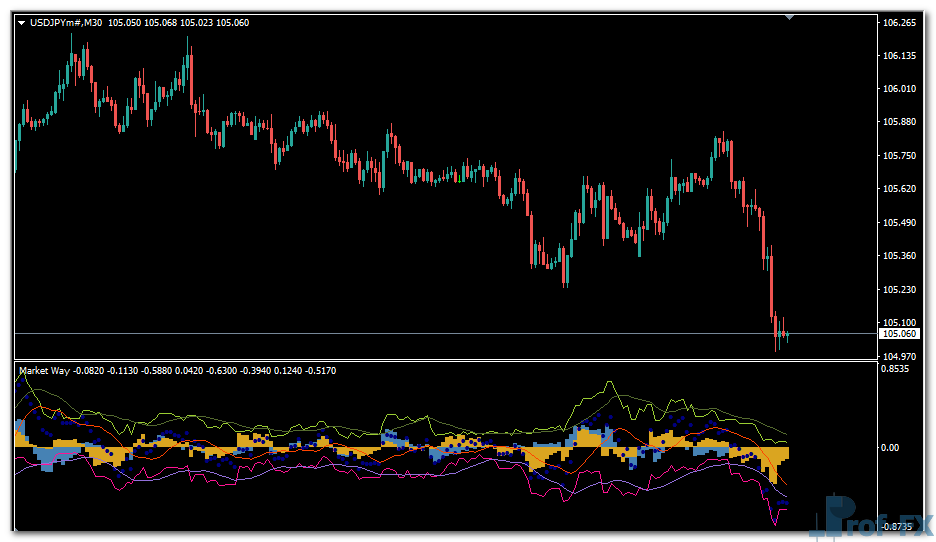
Task: Click the last candle at the chart's right edge
Action: click(787, 335)
